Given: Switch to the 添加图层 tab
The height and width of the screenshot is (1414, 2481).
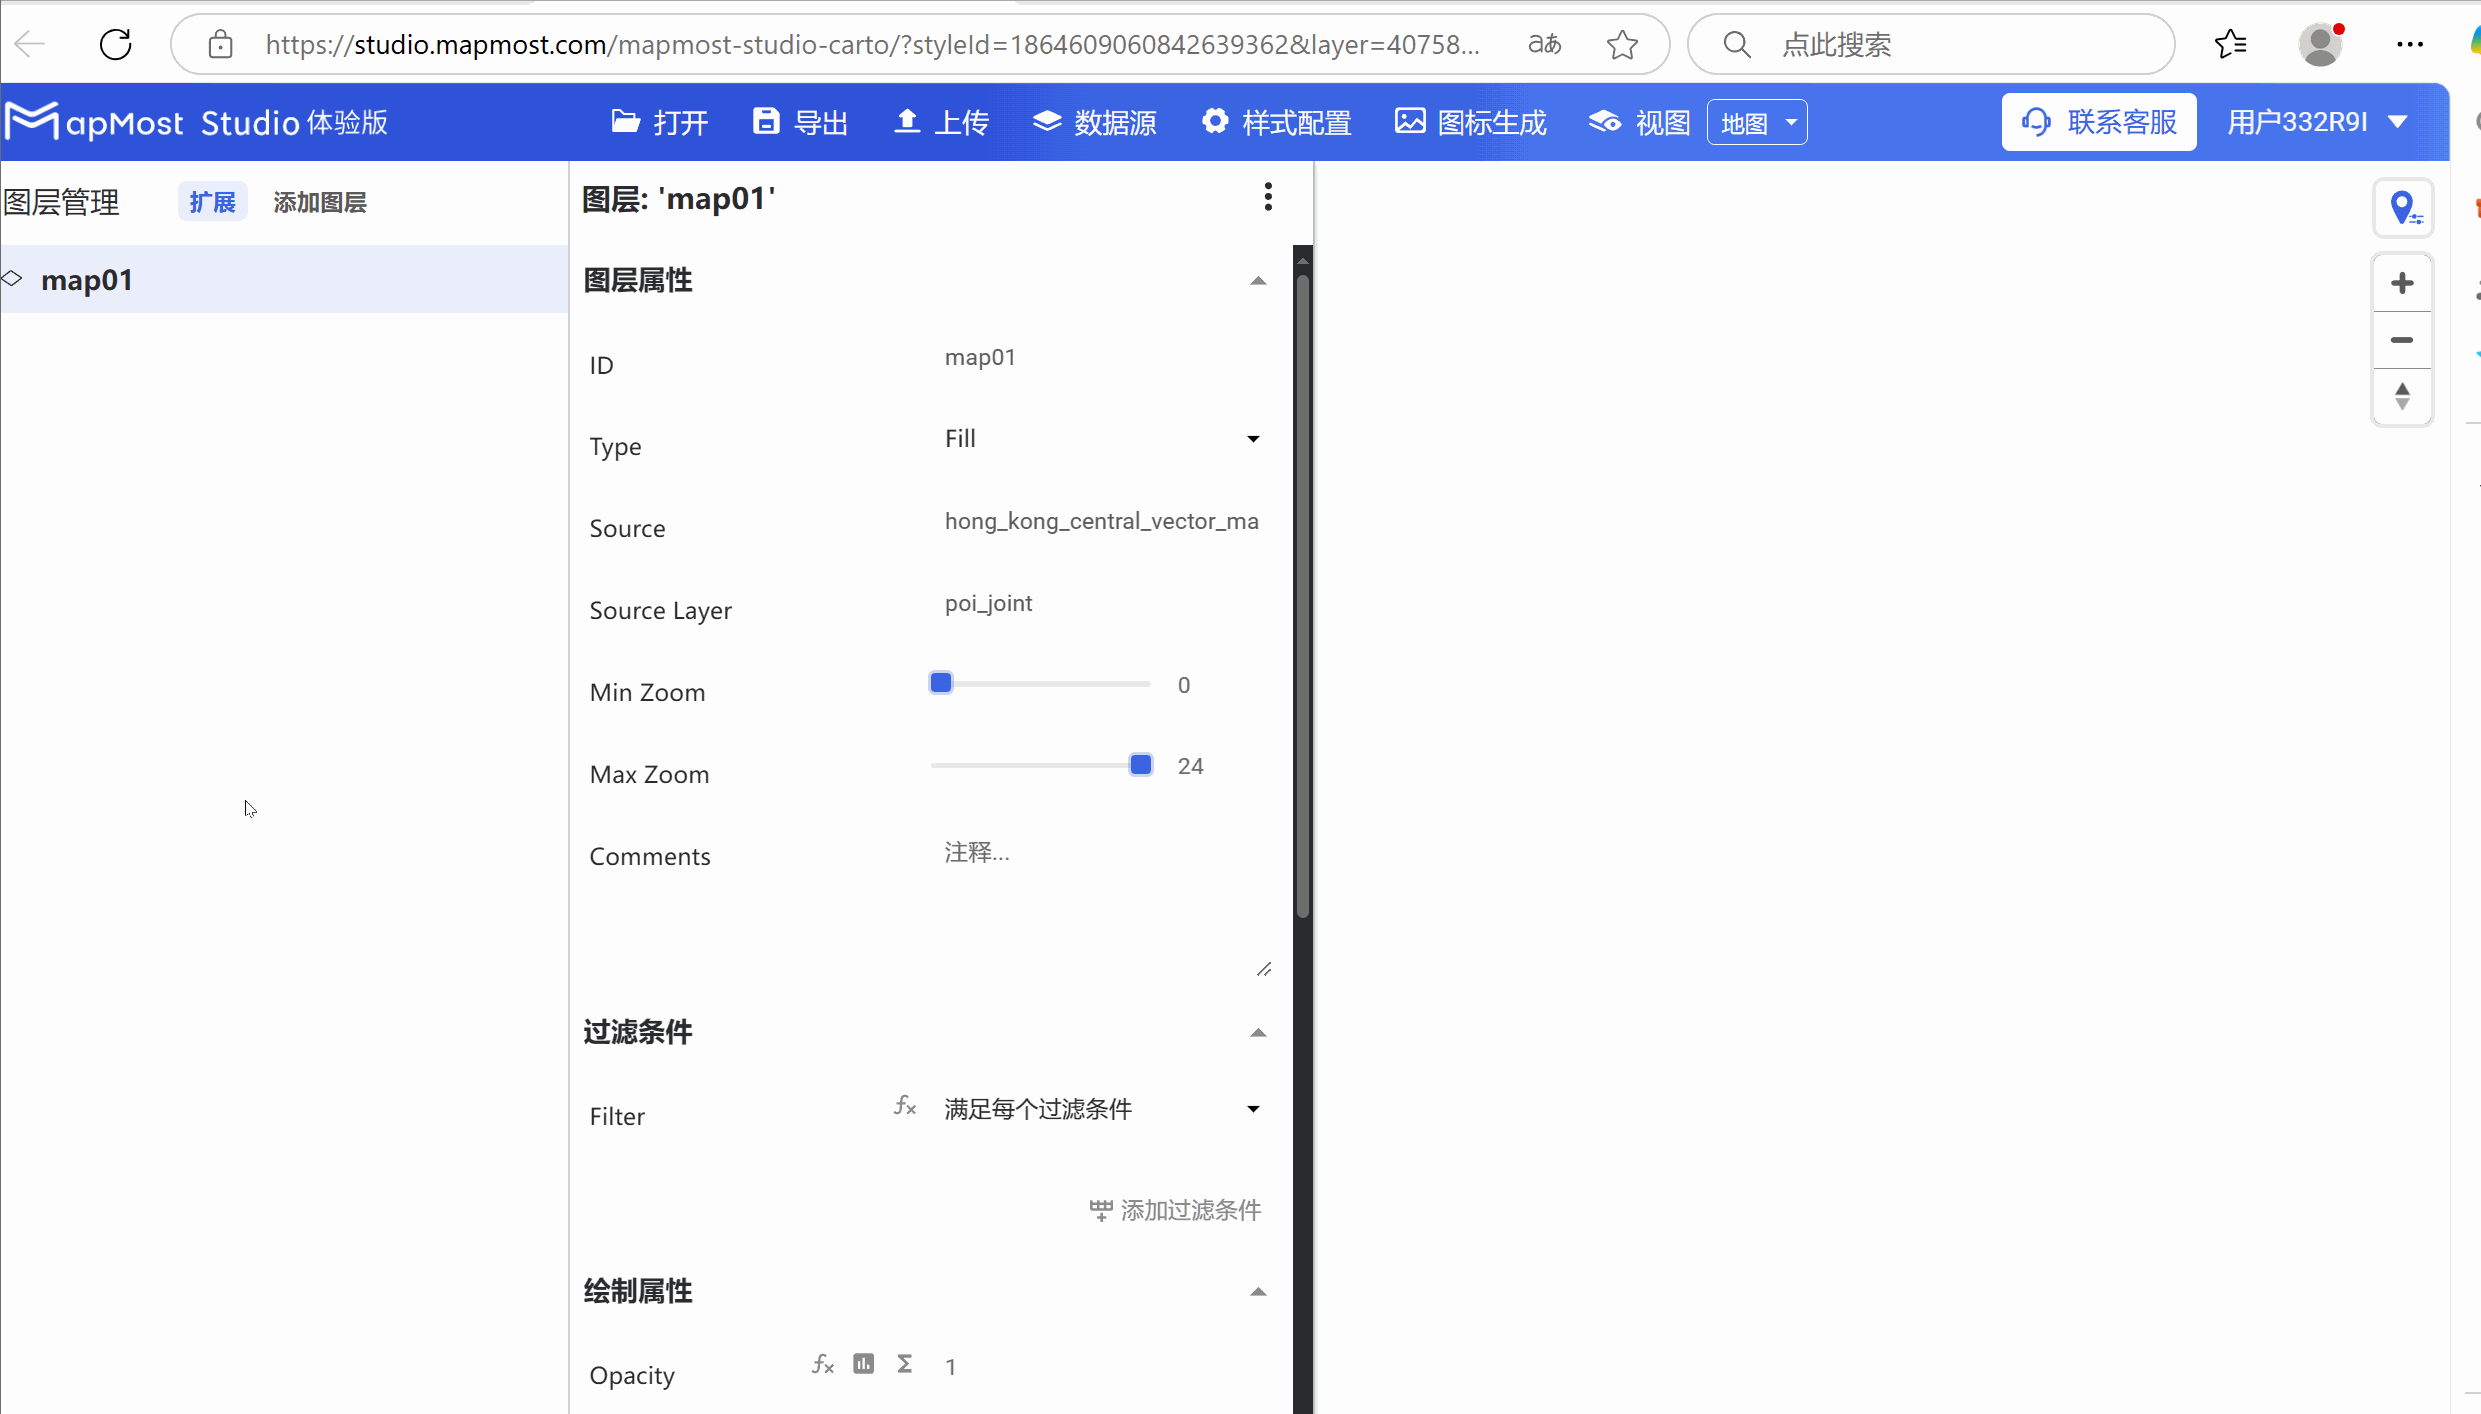Looking at the screenshot, I should coord(319,202).
